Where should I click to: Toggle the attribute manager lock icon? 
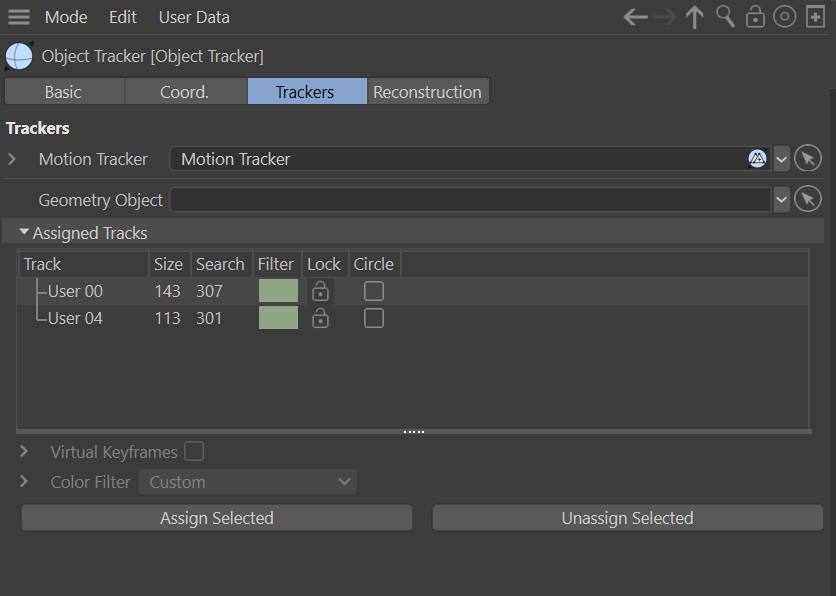coord(755,17)
